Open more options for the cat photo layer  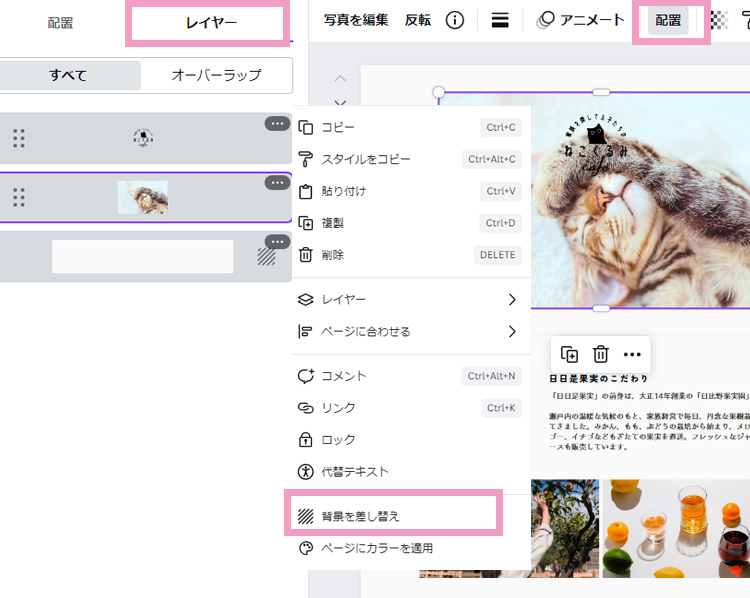[x=277, y=183]
